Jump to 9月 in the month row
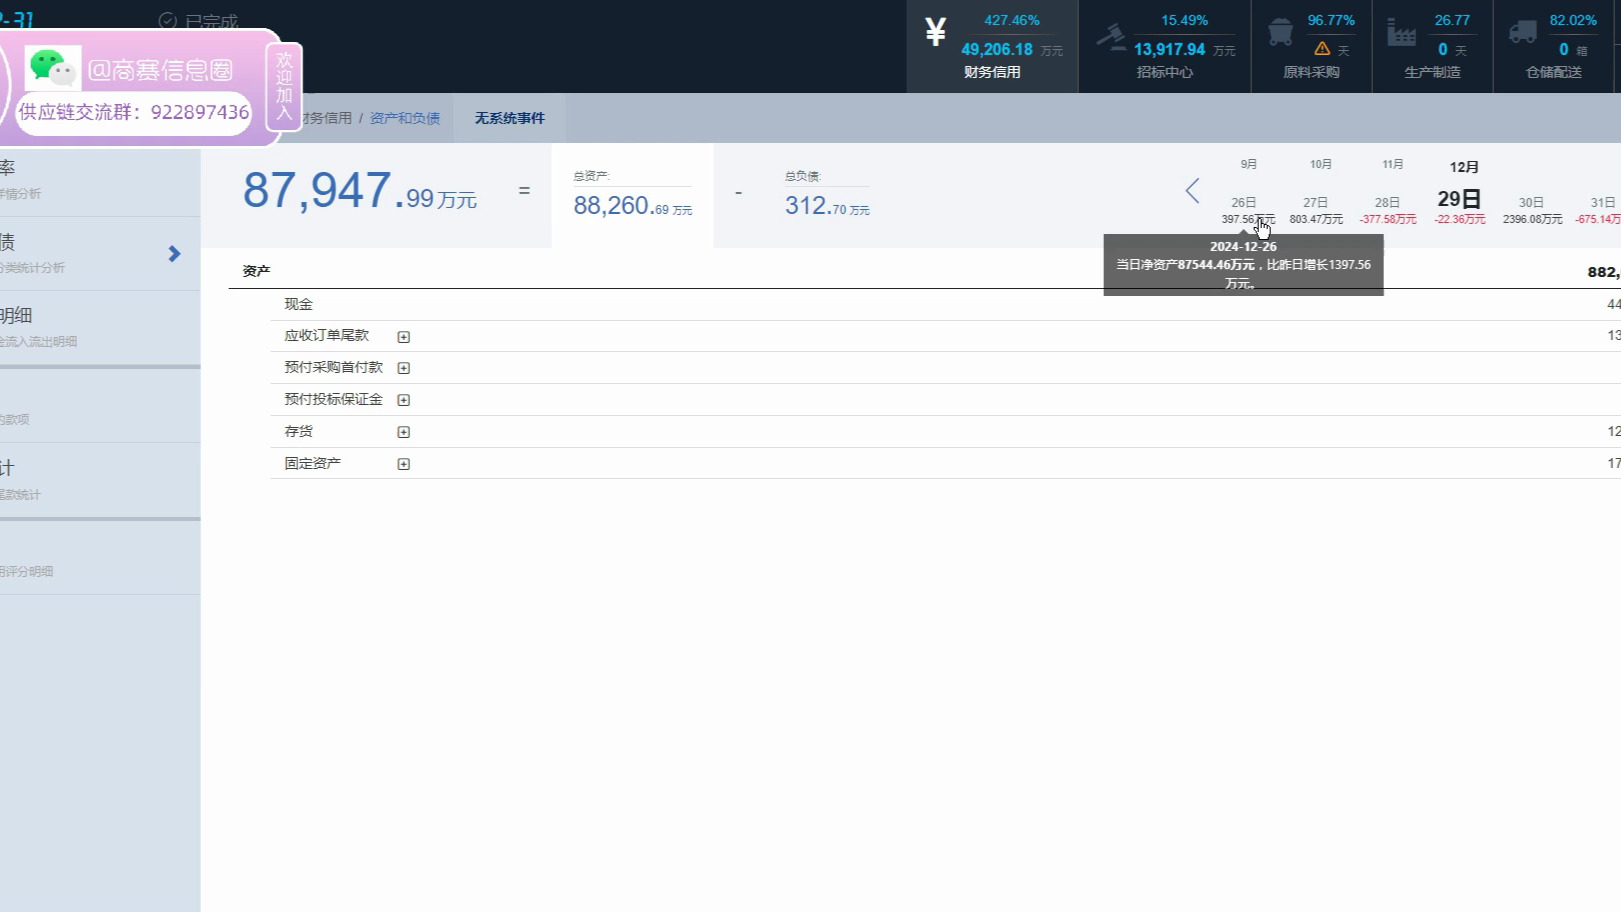Viewport: 1621px width, 912px height. tap(1249, 164)
